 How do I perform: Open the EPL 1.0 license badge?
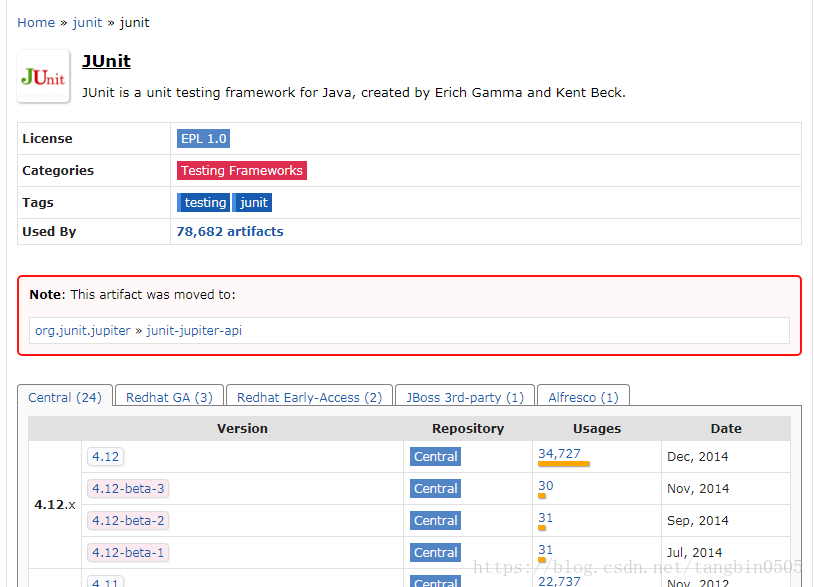coord(204,139)
